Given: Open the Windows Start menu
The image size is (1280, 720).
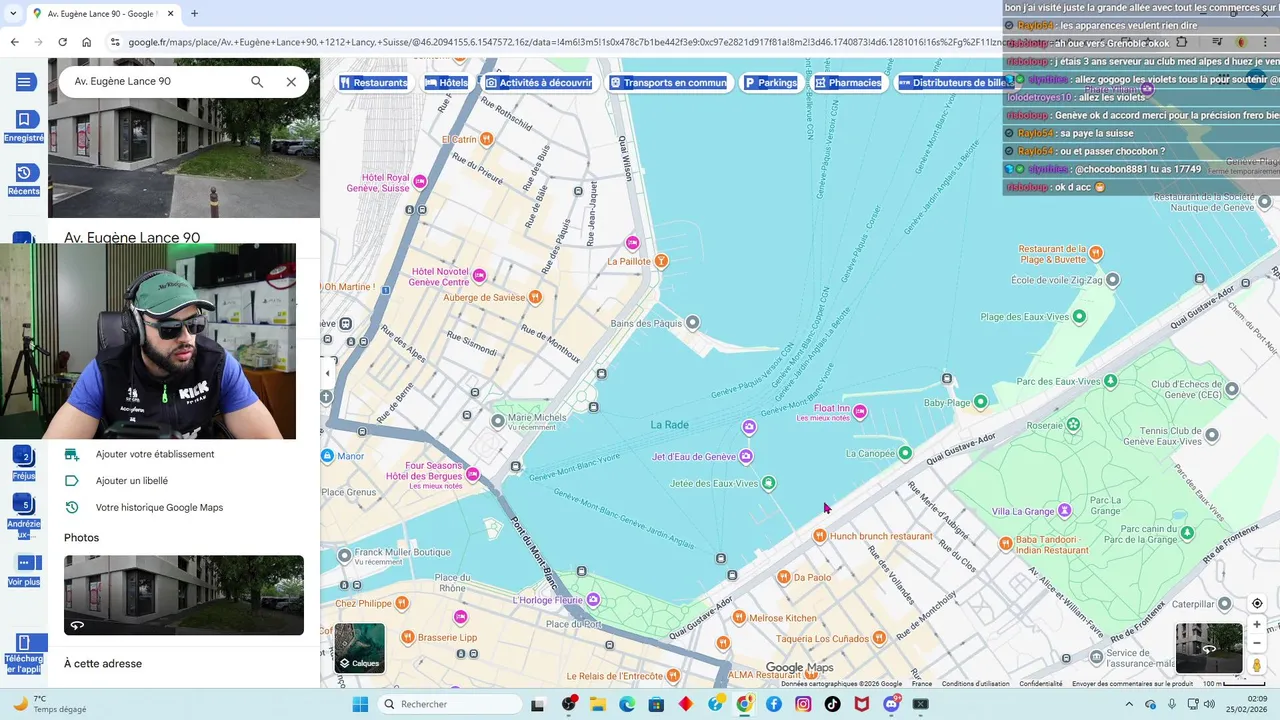Looking at the screenshot, I should click(x=360, y=704).
